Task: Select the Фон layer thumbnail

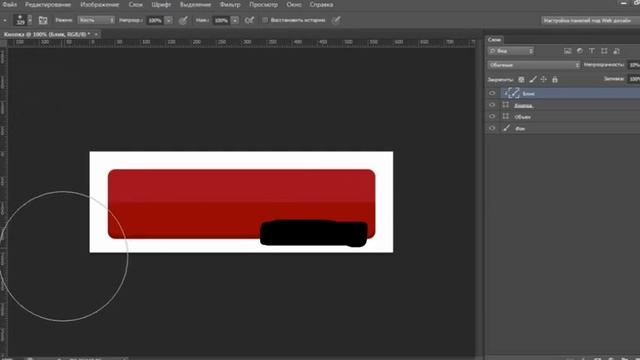Action: [x=506, y=128]
